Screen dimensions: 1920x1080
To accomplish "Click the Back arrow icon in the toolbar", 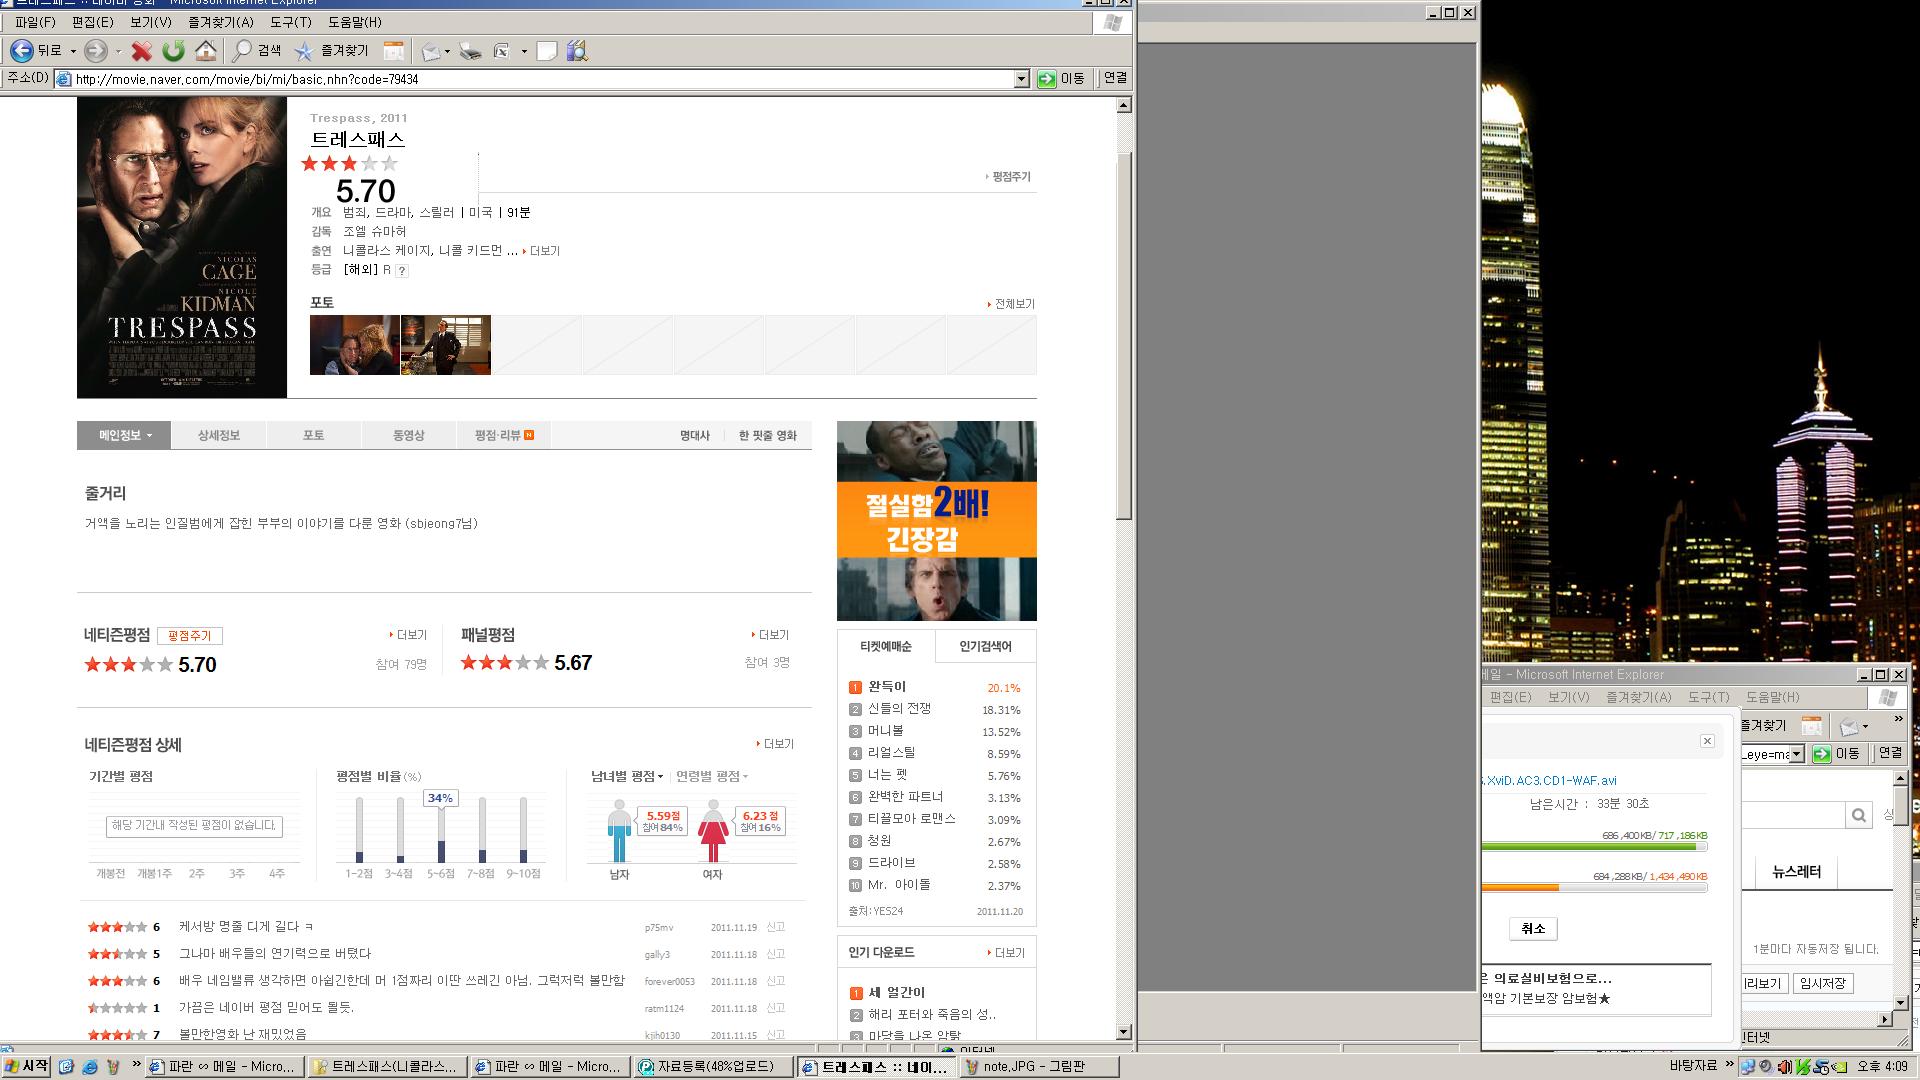I will click(x=21, y=50).
